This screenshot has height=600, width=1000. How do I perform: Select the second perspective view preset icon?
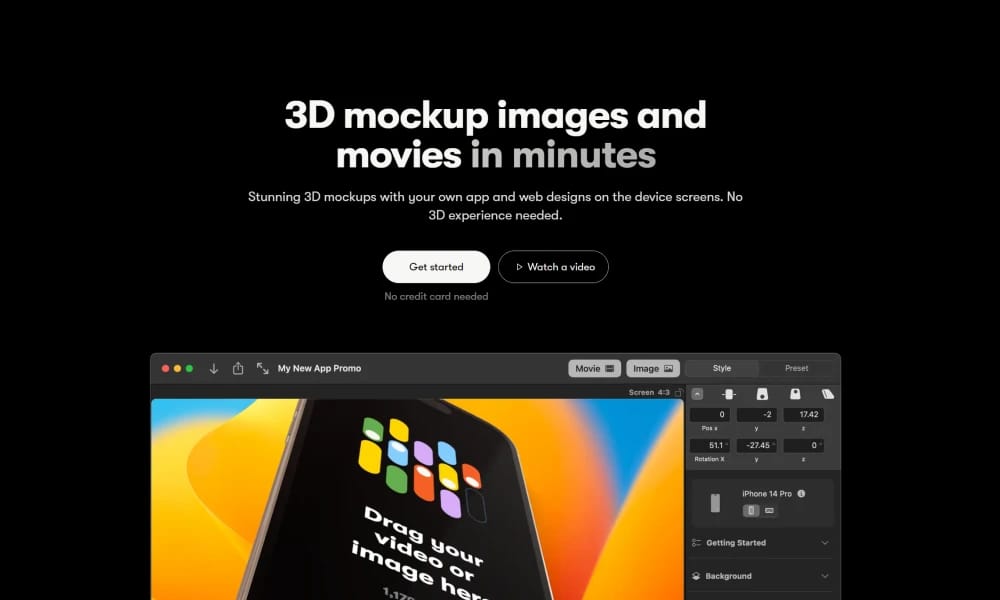[762, 394]
